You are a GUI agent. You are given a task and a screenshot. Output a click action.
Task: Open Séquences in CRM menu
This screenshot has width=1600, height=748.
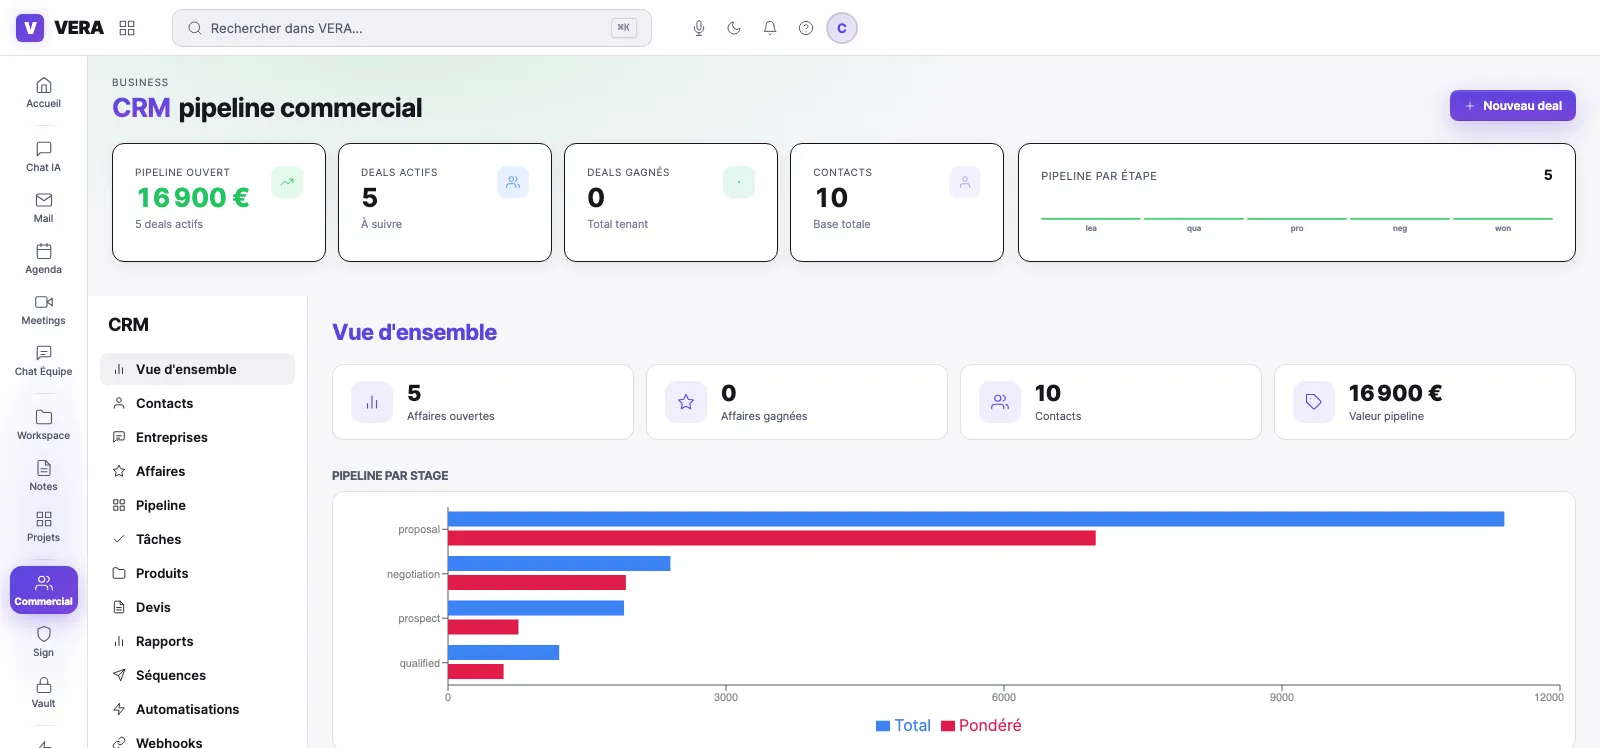point(197,675)
